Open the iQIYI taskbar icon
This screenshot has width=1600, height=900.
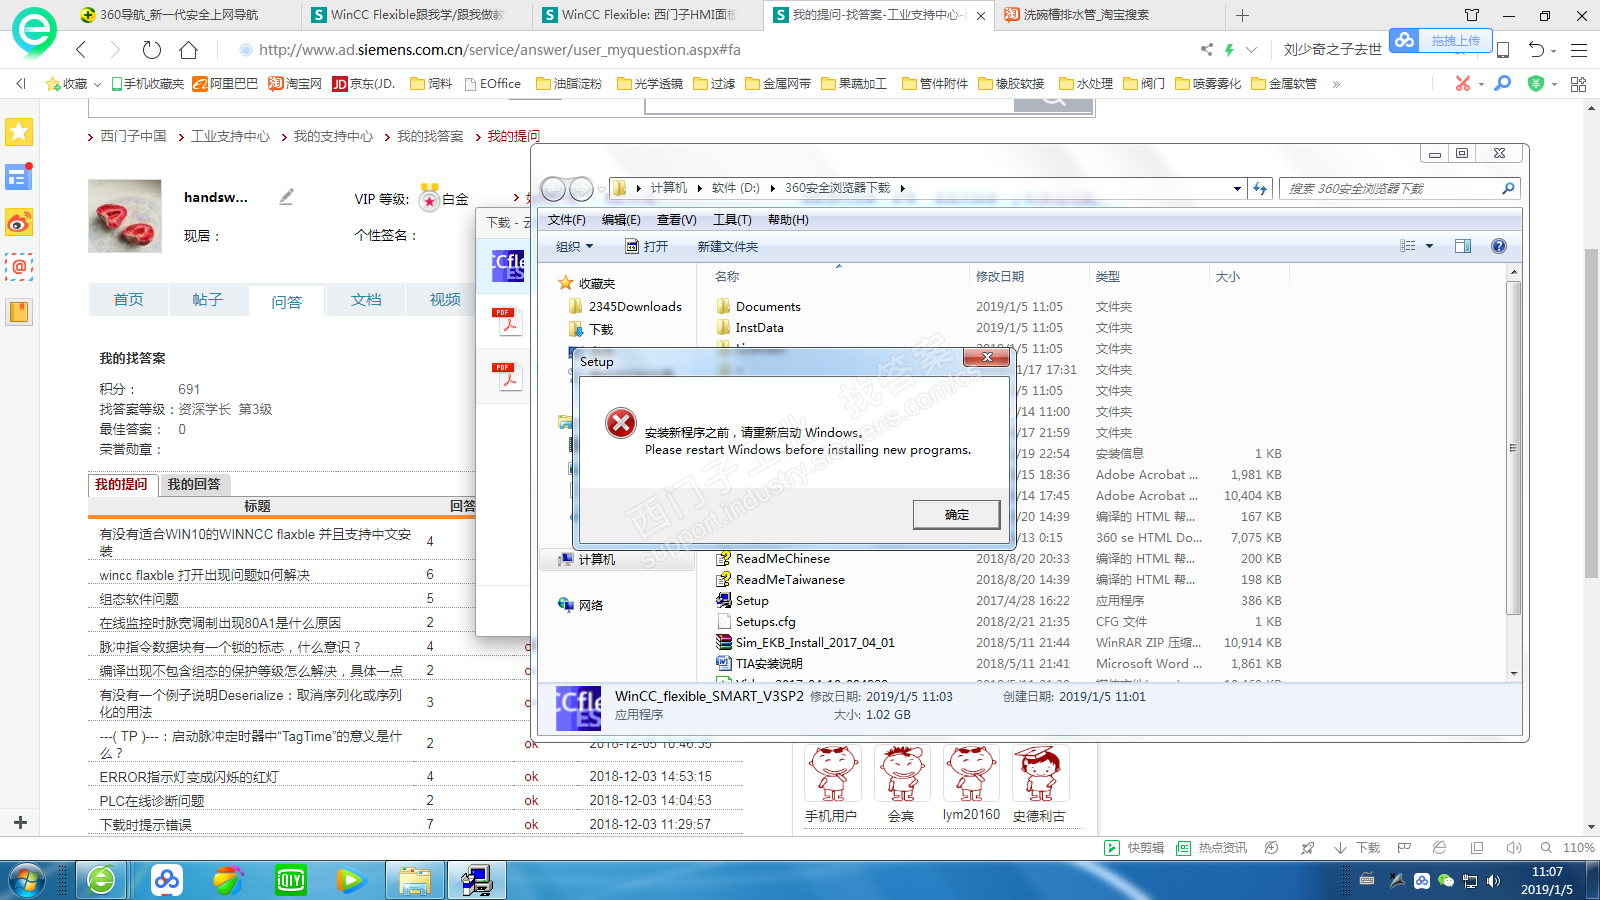(x=290, y=880)
